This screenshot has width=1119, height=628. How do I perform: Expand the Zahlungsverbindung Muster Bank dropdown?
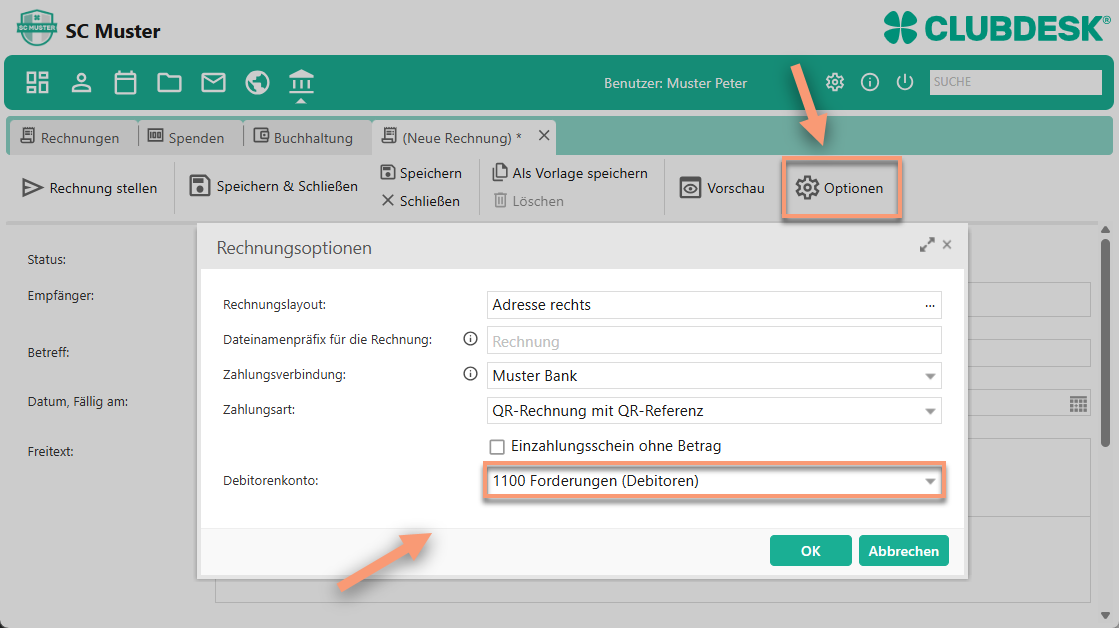(930, 376)
